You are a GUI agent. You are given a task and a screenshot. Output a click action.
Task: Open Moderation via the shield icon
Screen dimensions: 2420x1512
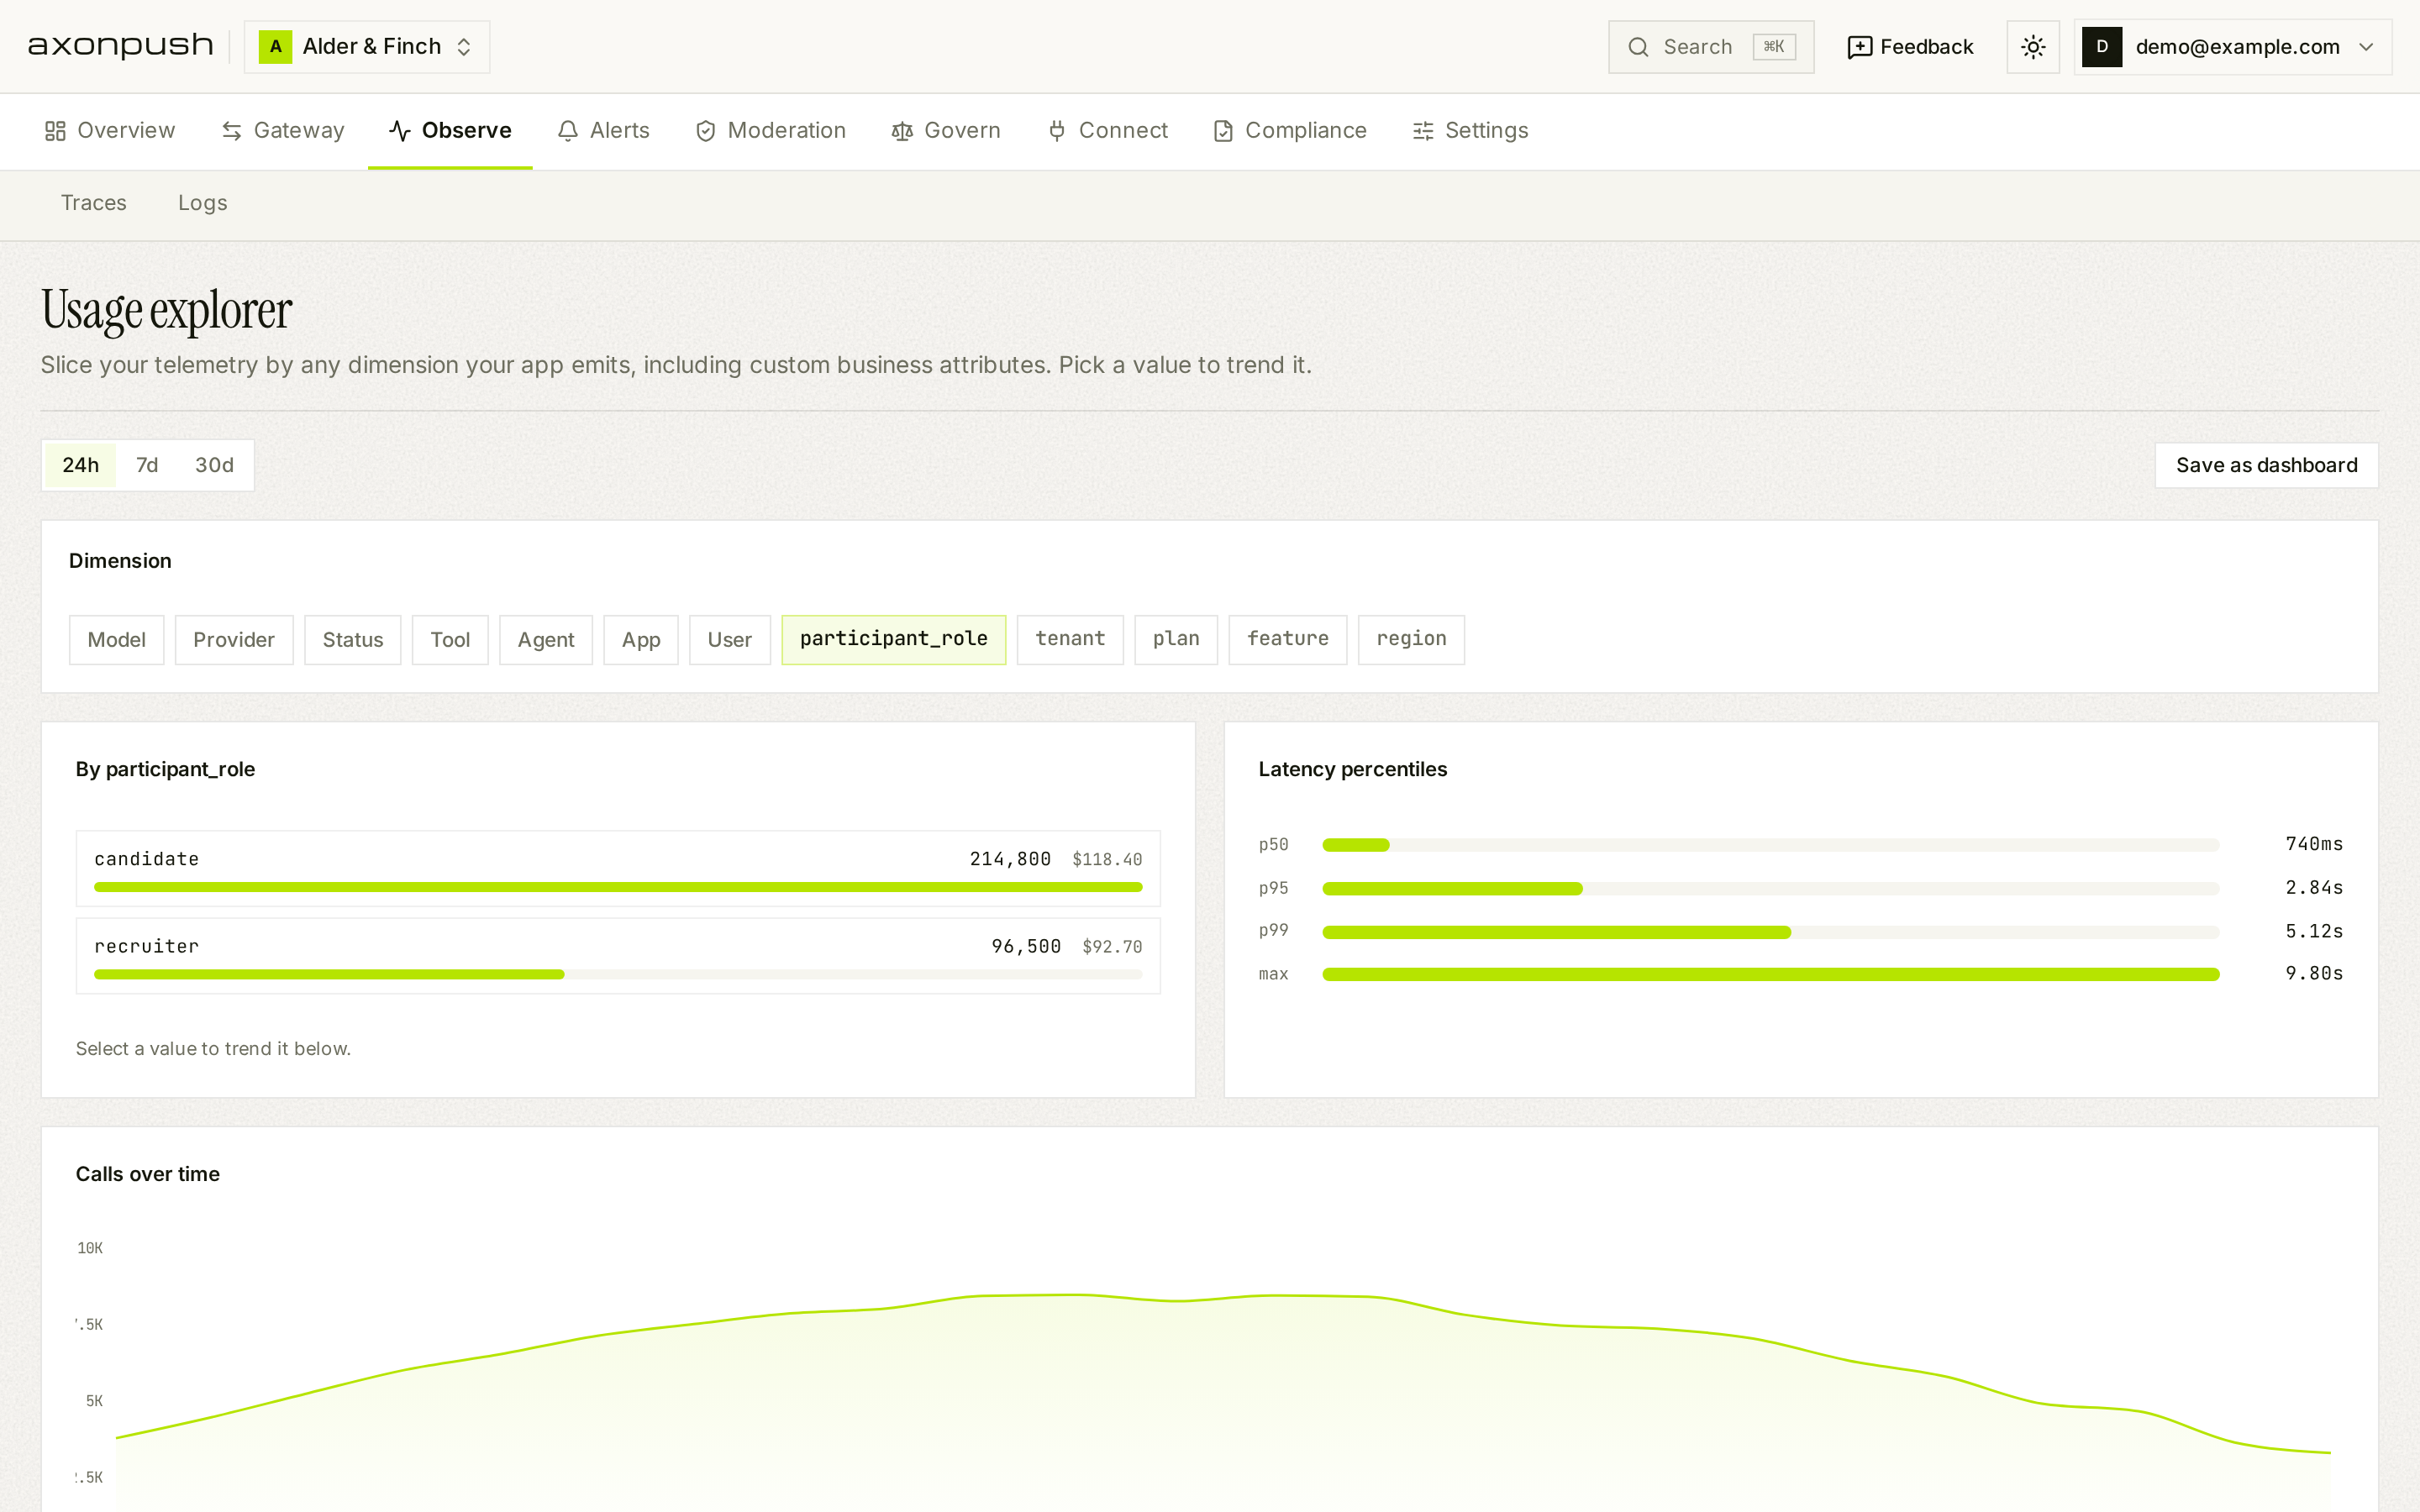click(x=705, y=131)
